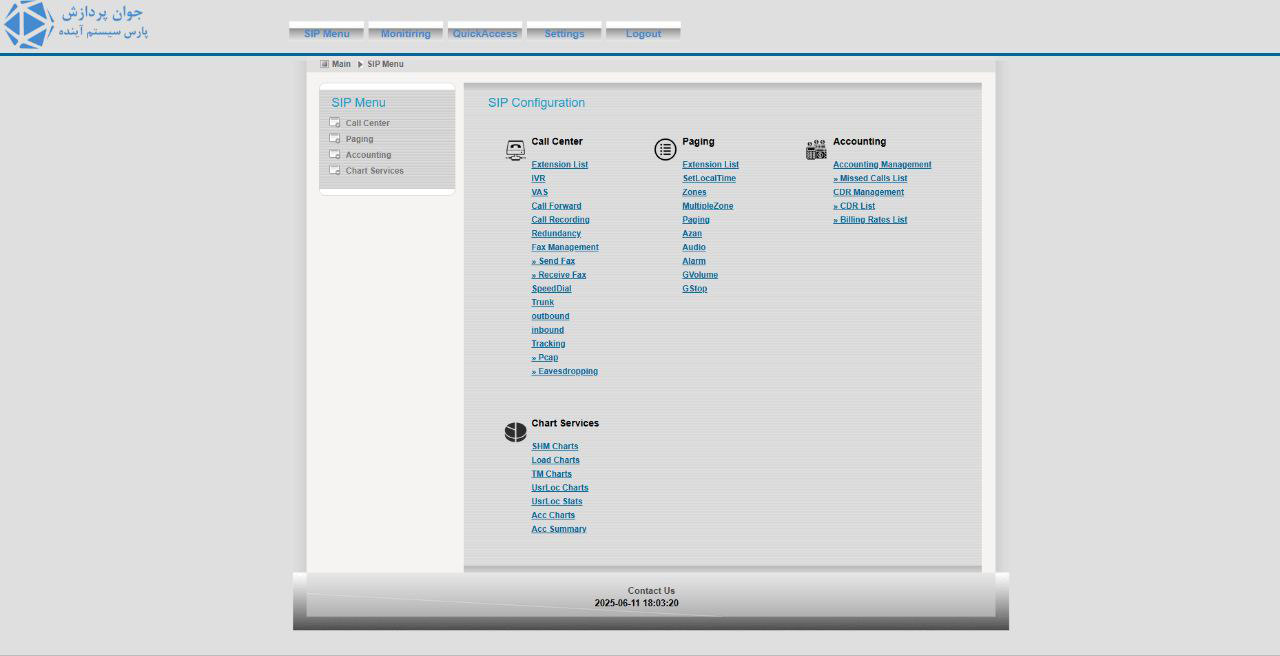
Task: Open the Eavesdropping link under Tracking
Action: [567, 371]
